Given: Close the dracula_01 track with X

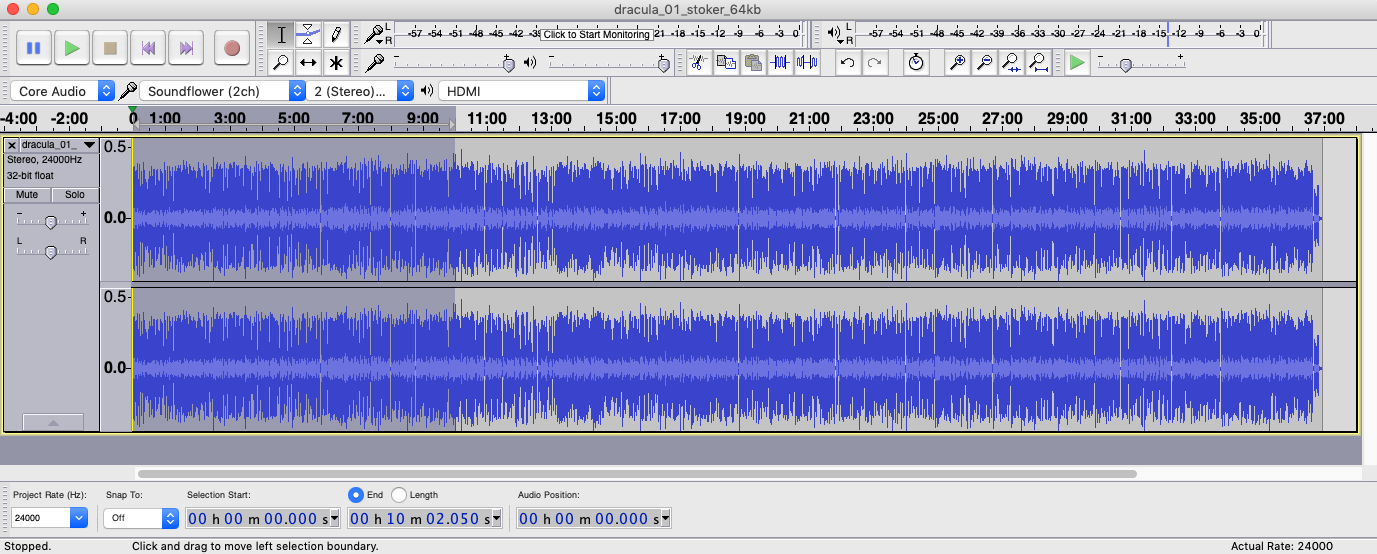Looking at the screenshot, I should [x=12, y=145].
